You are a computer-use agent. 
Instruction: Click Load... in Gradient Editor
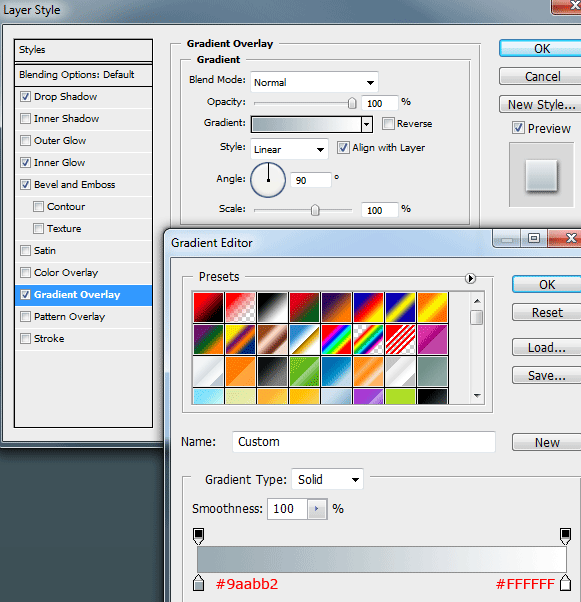[546, 348]
